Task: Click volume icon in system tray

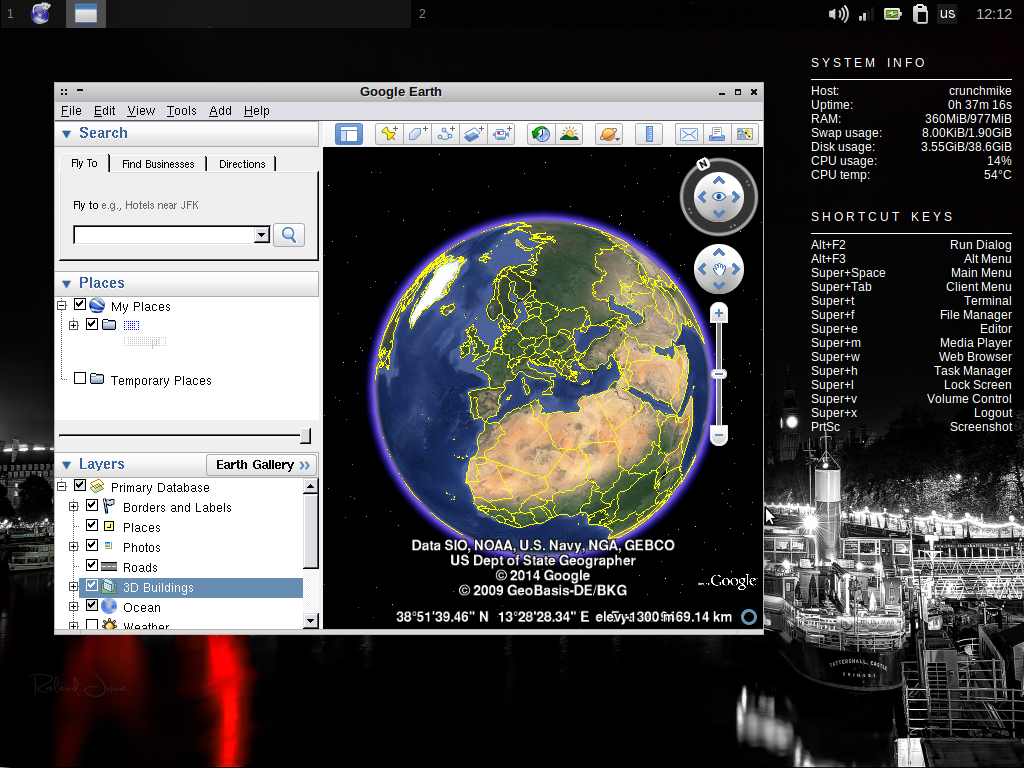Action: tap(838, 14)
